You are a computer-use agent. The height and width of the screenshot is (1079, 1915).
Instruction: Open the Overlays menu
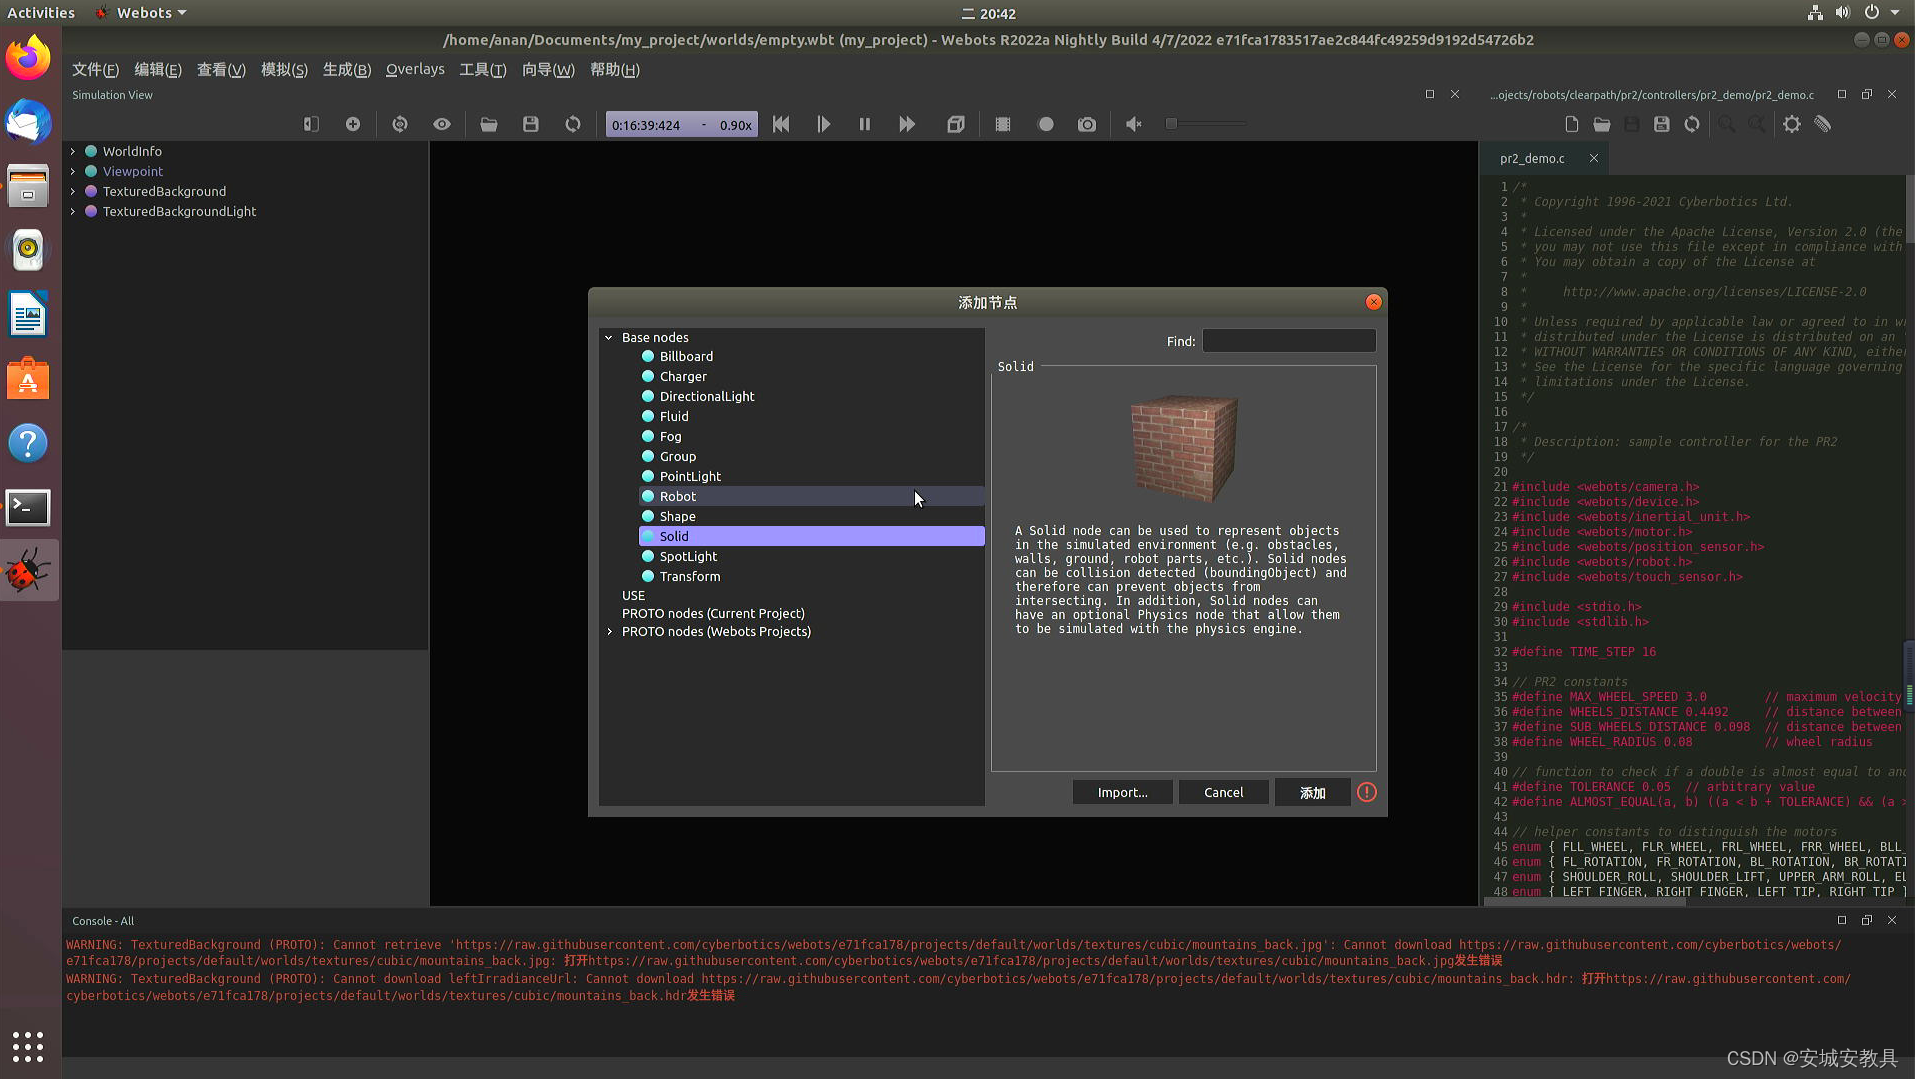pos(415,69)
